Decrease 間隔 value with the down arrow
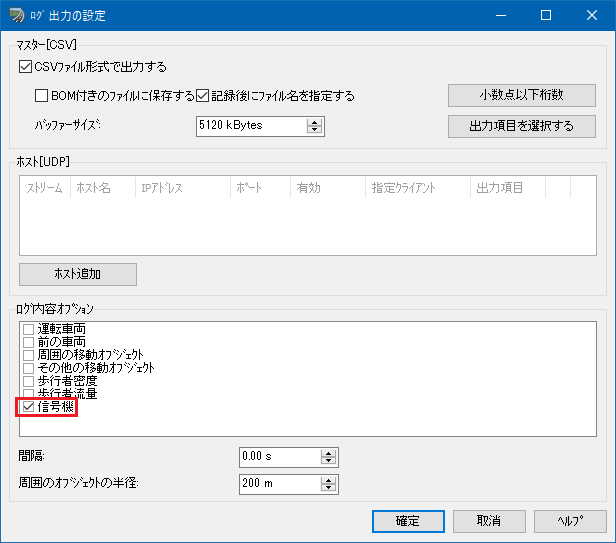 coord(328,461)
